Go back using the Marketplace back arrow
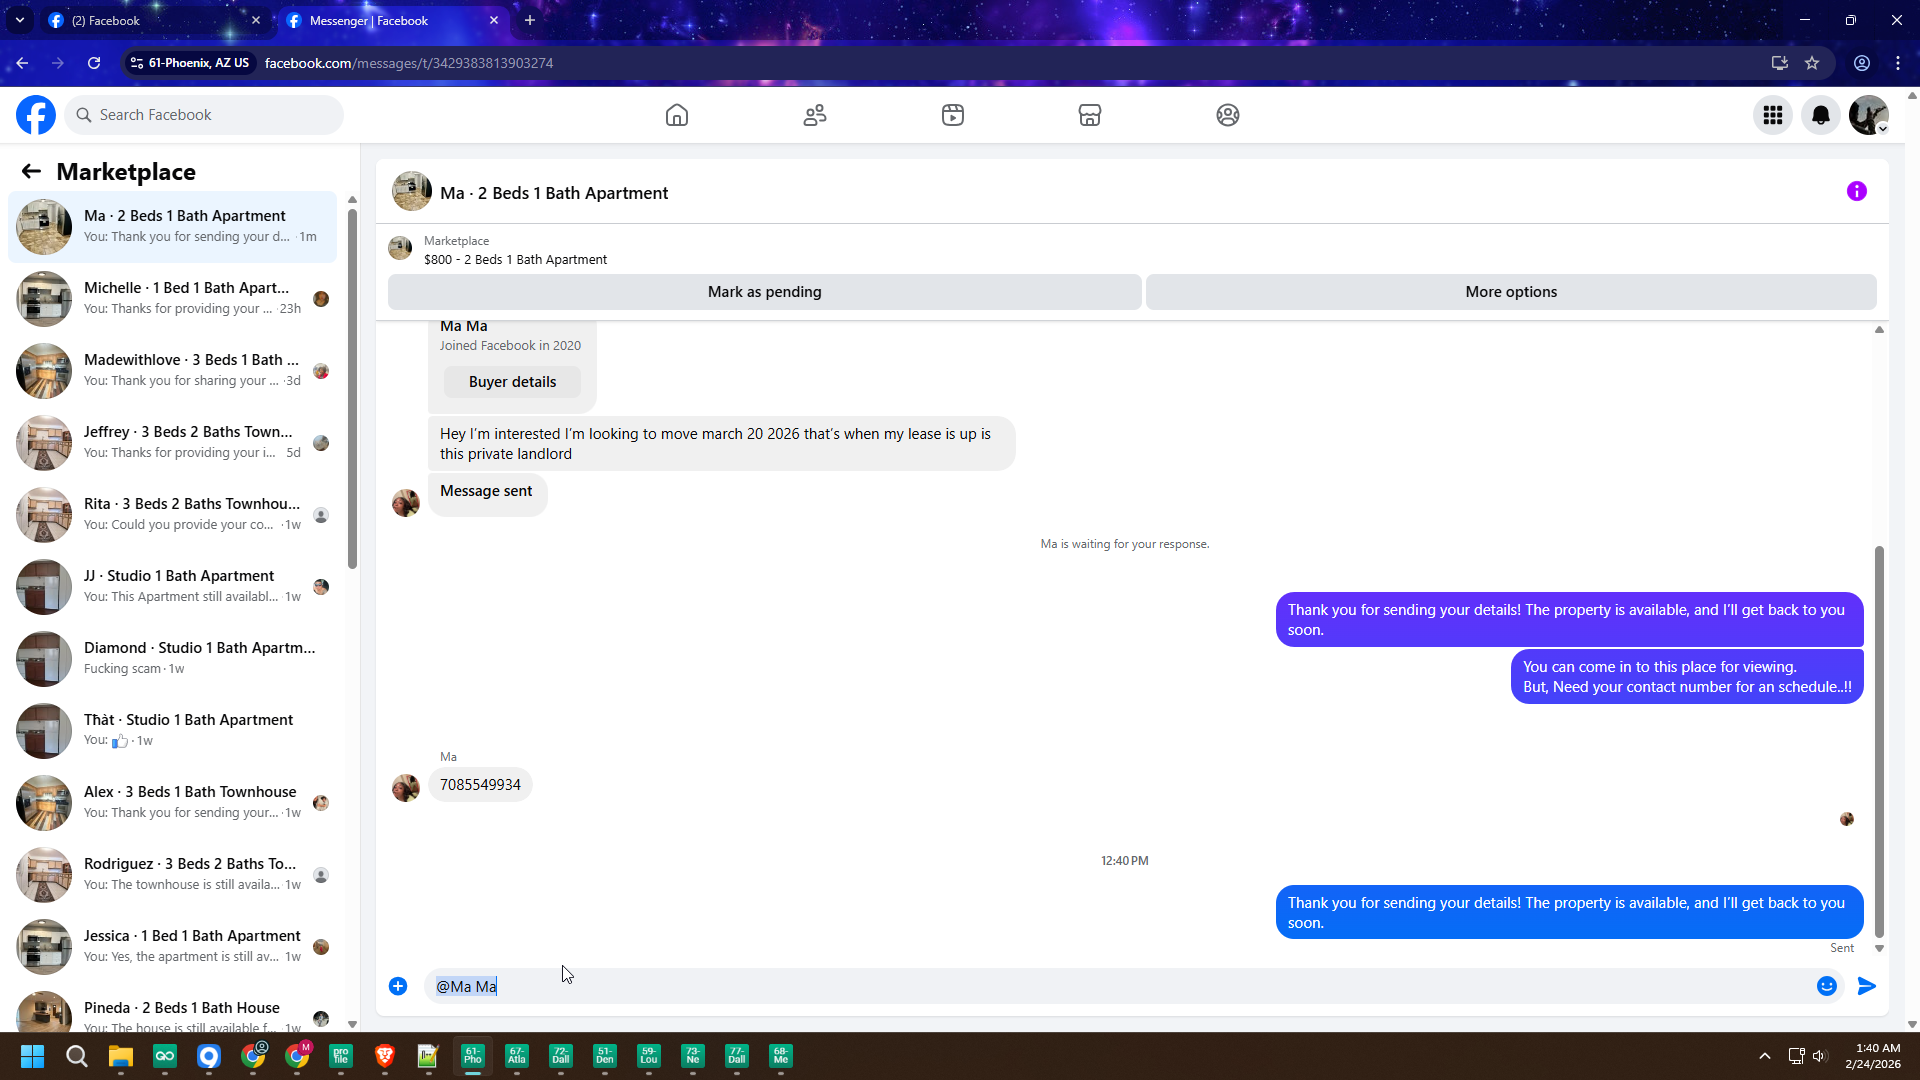Image resolution: width=1920 pixels, height=1080 pixels. [31, 171]
